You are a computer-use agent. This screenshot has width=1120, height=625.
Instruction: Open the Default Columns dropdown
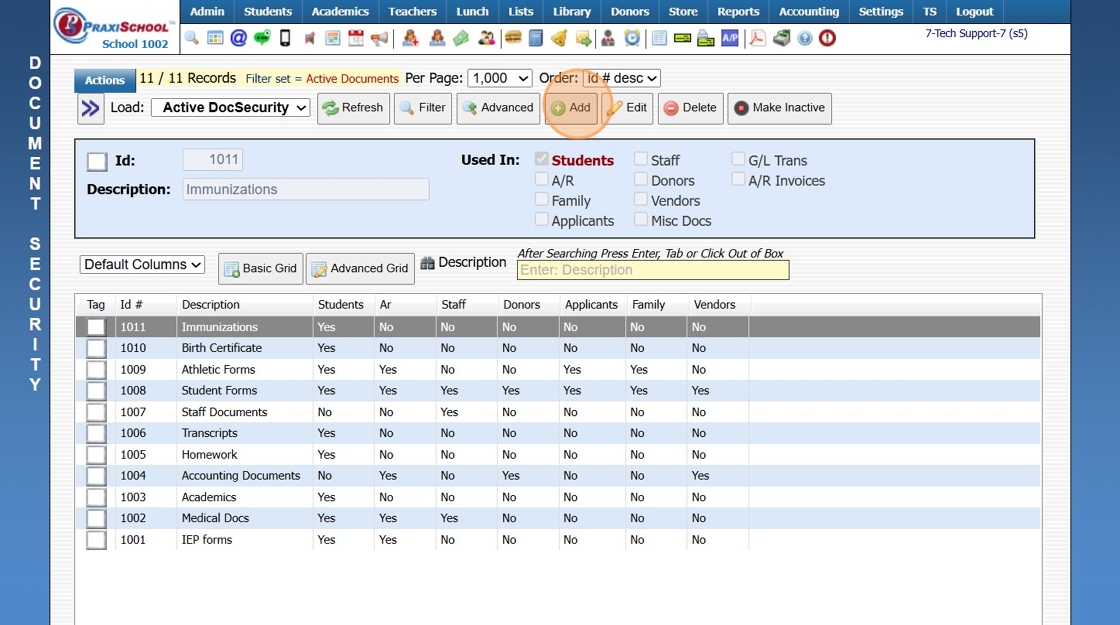[x=142, y=265]
